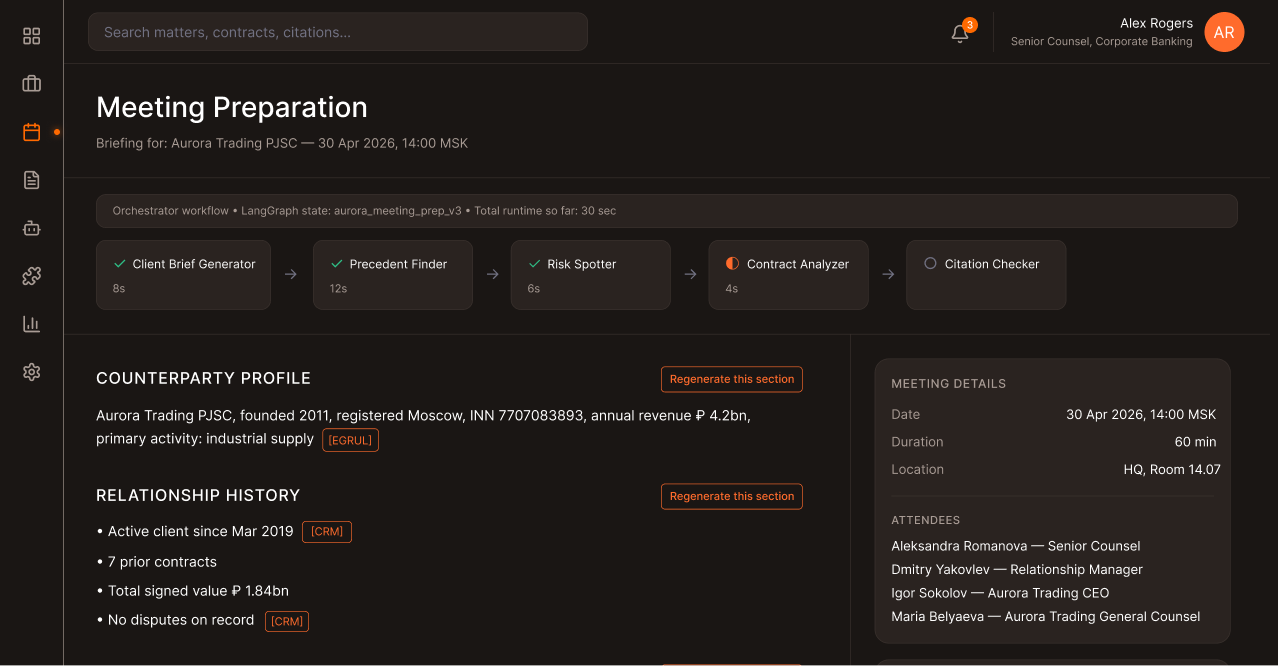This screenshot has width=1278, height=666.
Task: Regenerate the Counterparty Profile section
Action: 732,380
